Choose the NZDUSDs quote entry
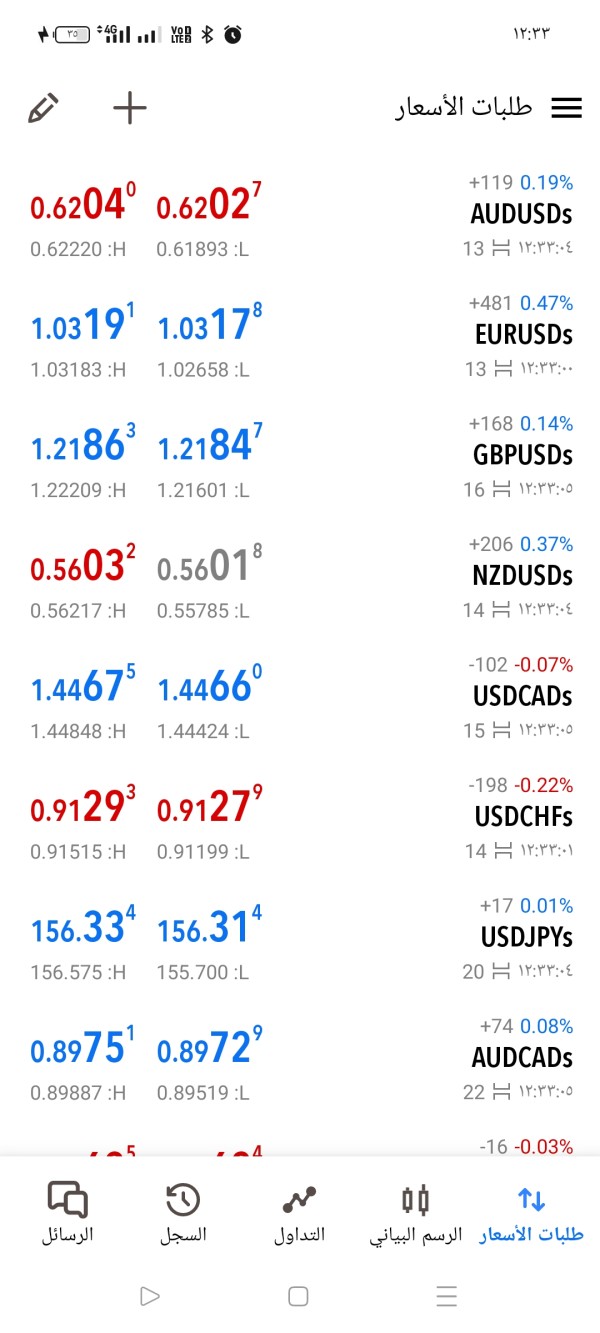This screenshot has width=600, height=1333. (x=522, y=576)
